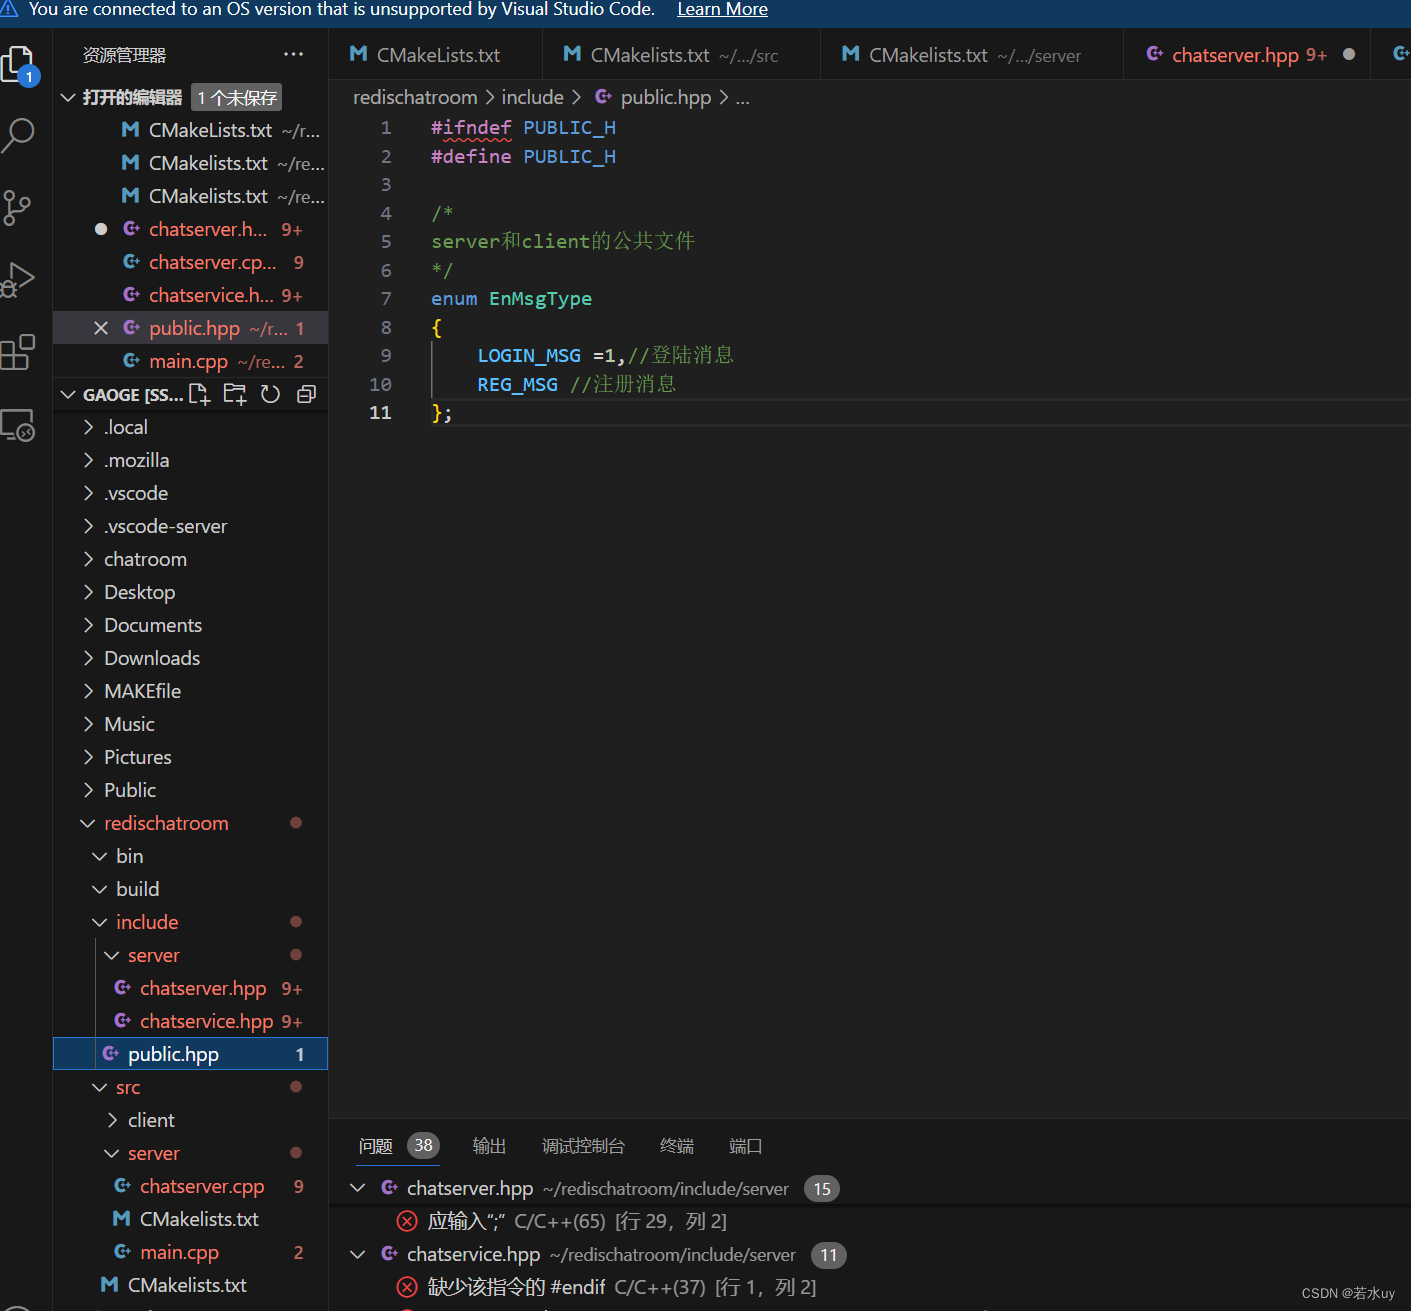Viewport: 1411px width, 1311px height.
Task: Click include in the breadcrumb
Action: pyautogui.click(x=532, y=97)
